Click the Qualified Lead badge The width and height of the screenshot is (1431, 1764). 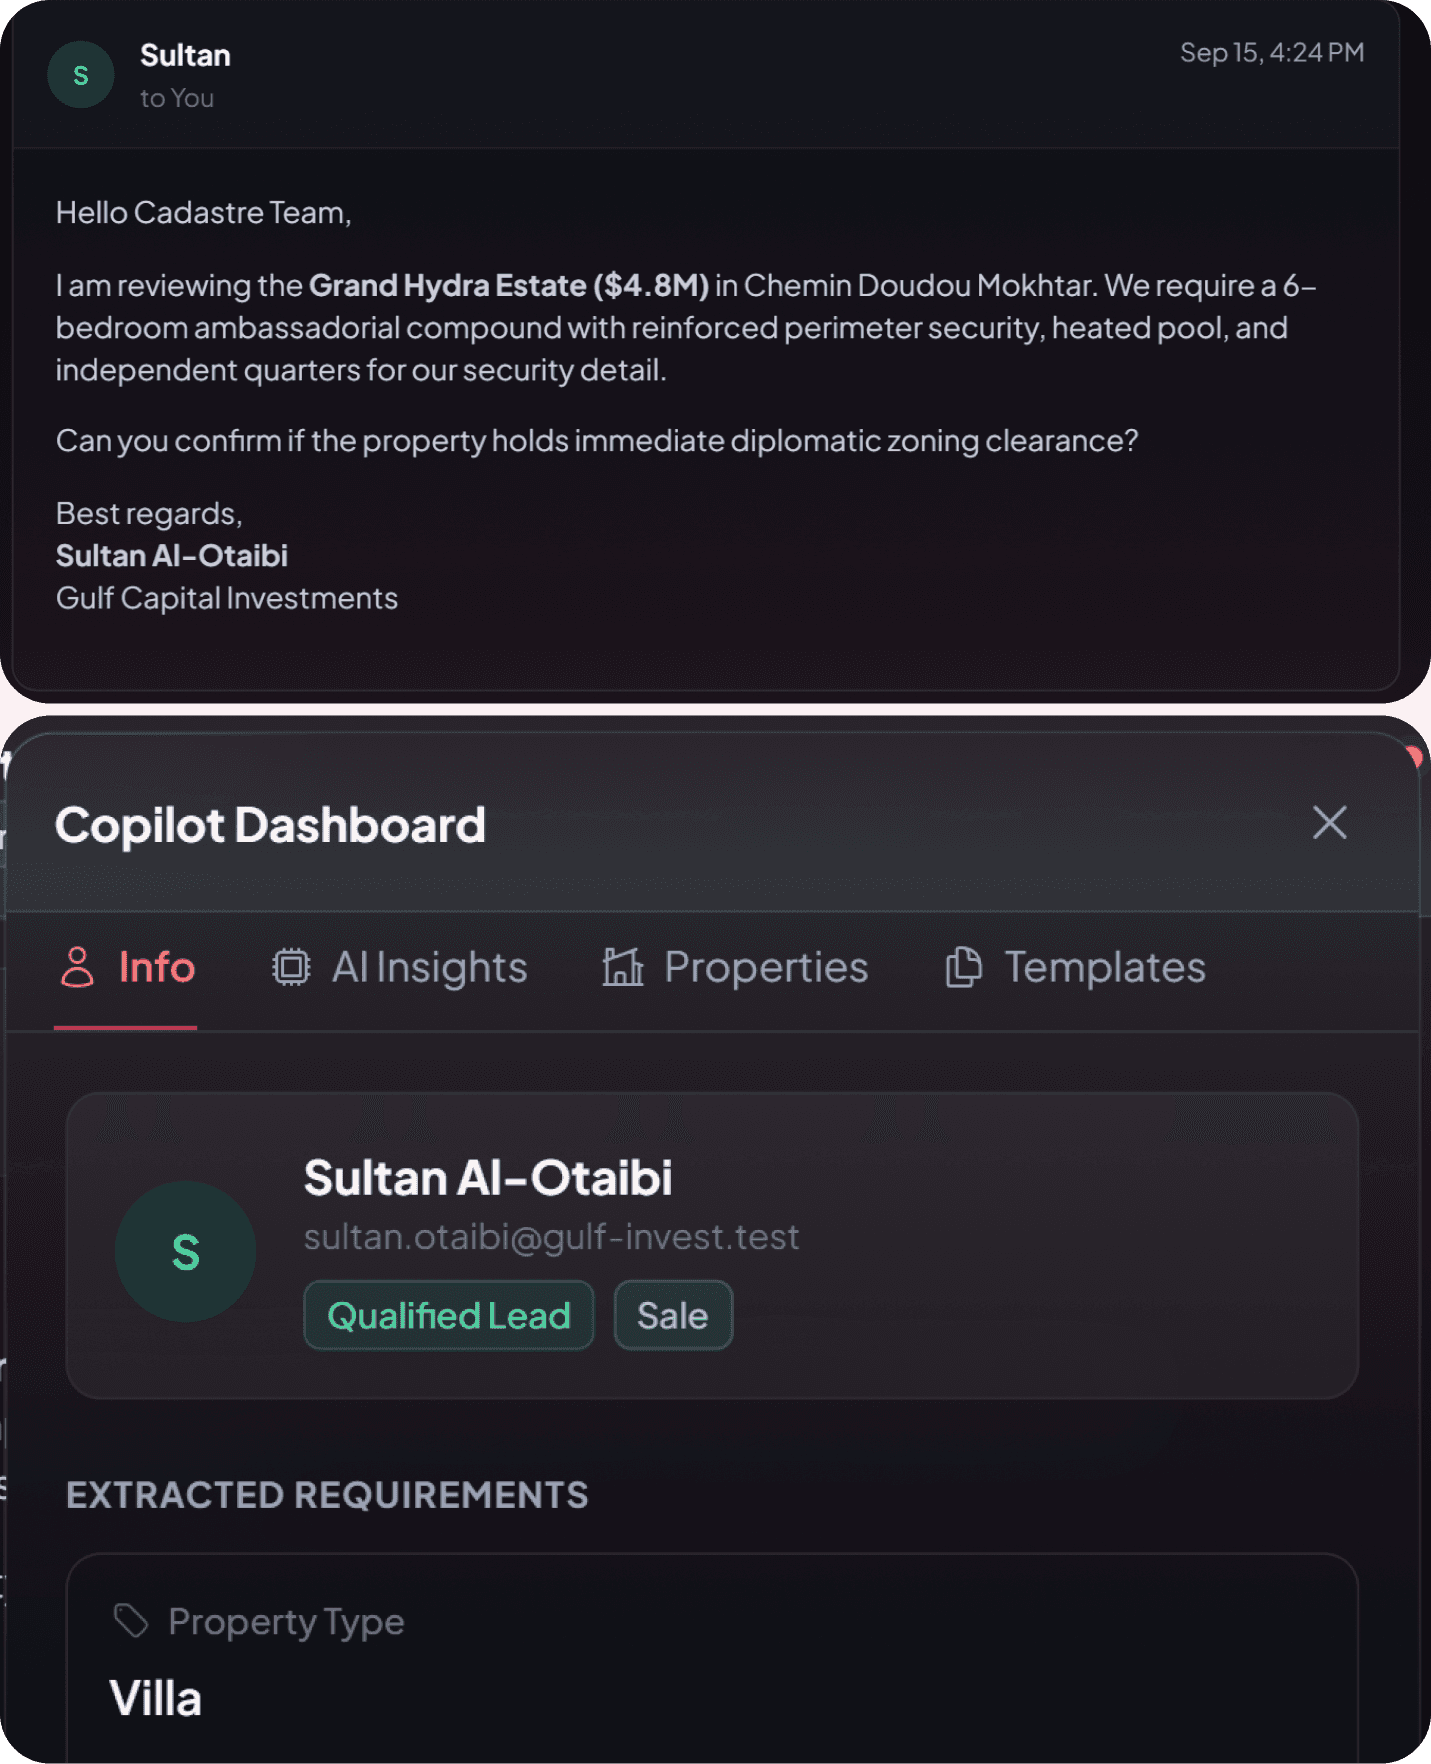[x=449, y=1315]
